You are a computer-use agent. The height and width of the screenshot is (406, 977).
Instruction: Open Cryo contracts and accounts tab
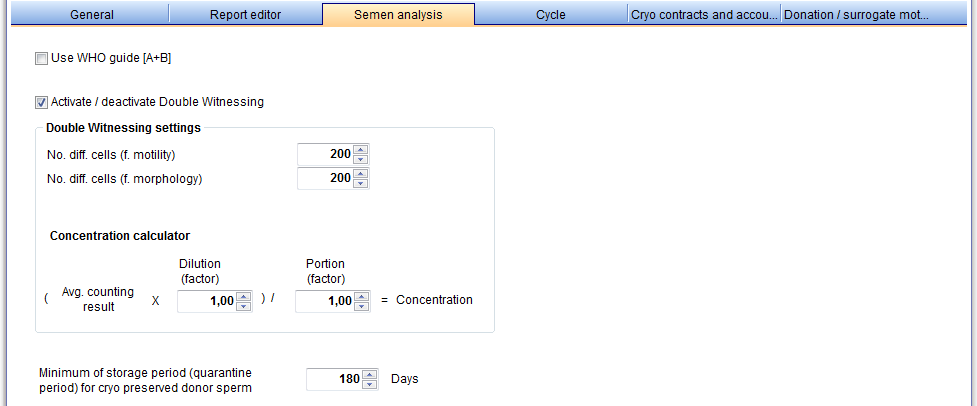coord(705,15)
